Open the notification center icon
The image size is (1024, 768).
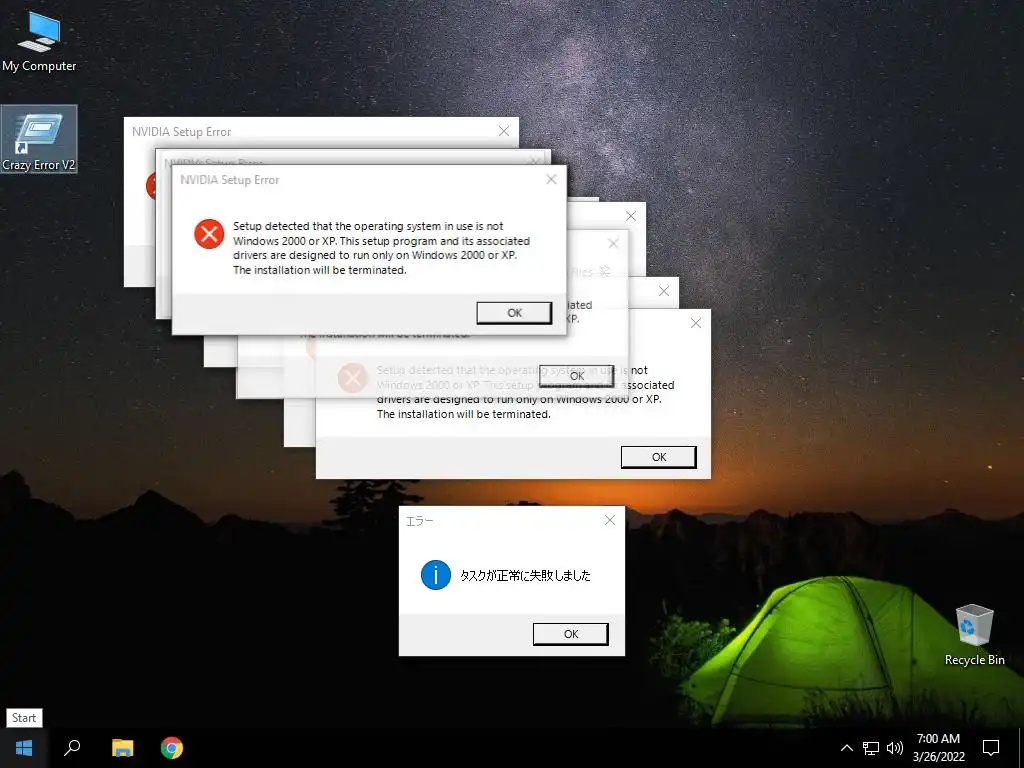tap(991, 748)
